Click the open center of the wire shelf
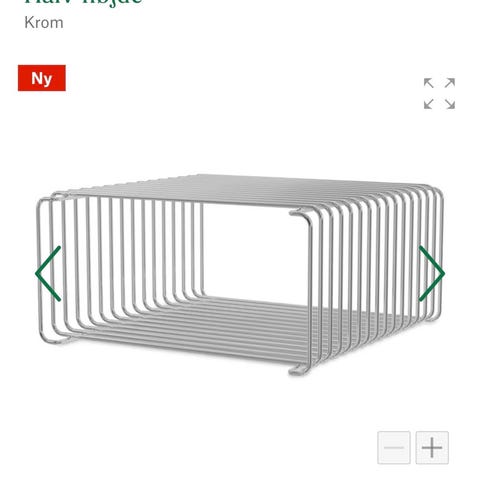Viewport: 480px width, 480px height. 247,250
